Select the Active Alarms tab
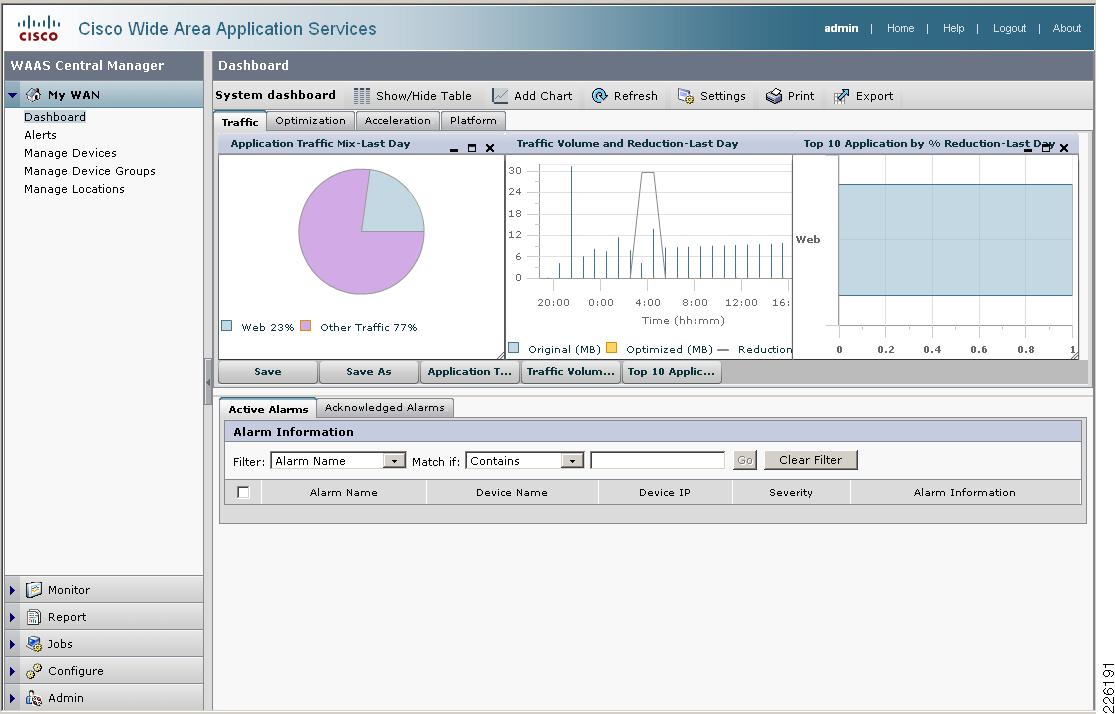Image resolution: width=1115 pixels, height=714 pixels. [268, 409]
